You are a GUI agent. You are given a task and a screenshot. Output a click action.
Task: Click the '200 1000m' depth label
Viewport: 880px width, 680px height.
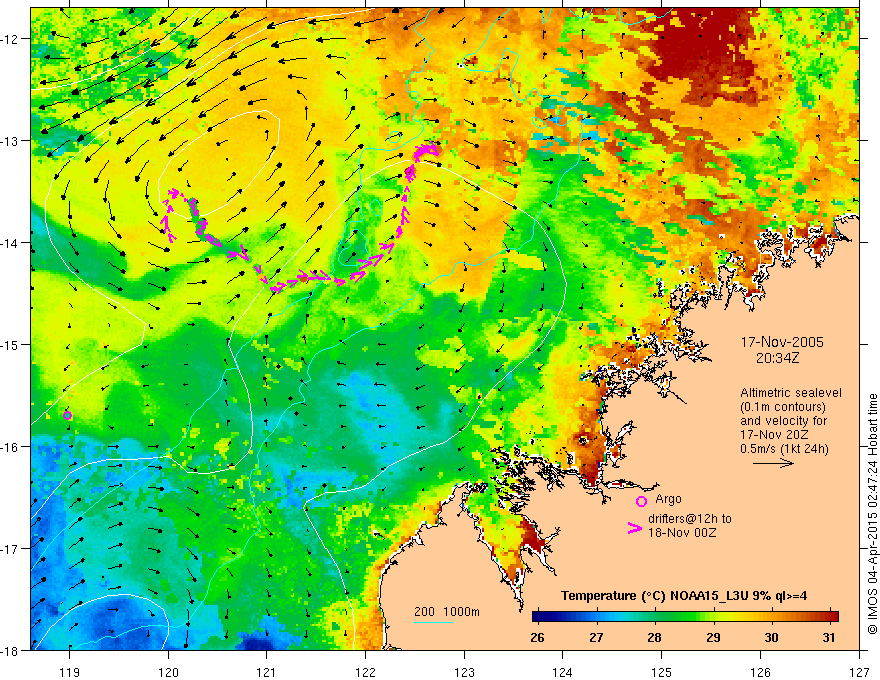[447, 612]
